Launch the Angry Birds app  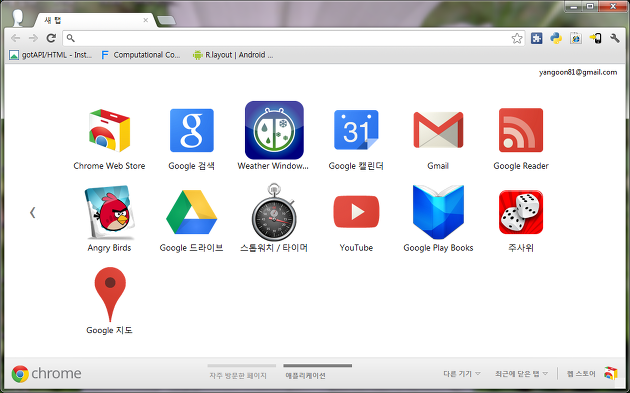[x=109, y=212]
